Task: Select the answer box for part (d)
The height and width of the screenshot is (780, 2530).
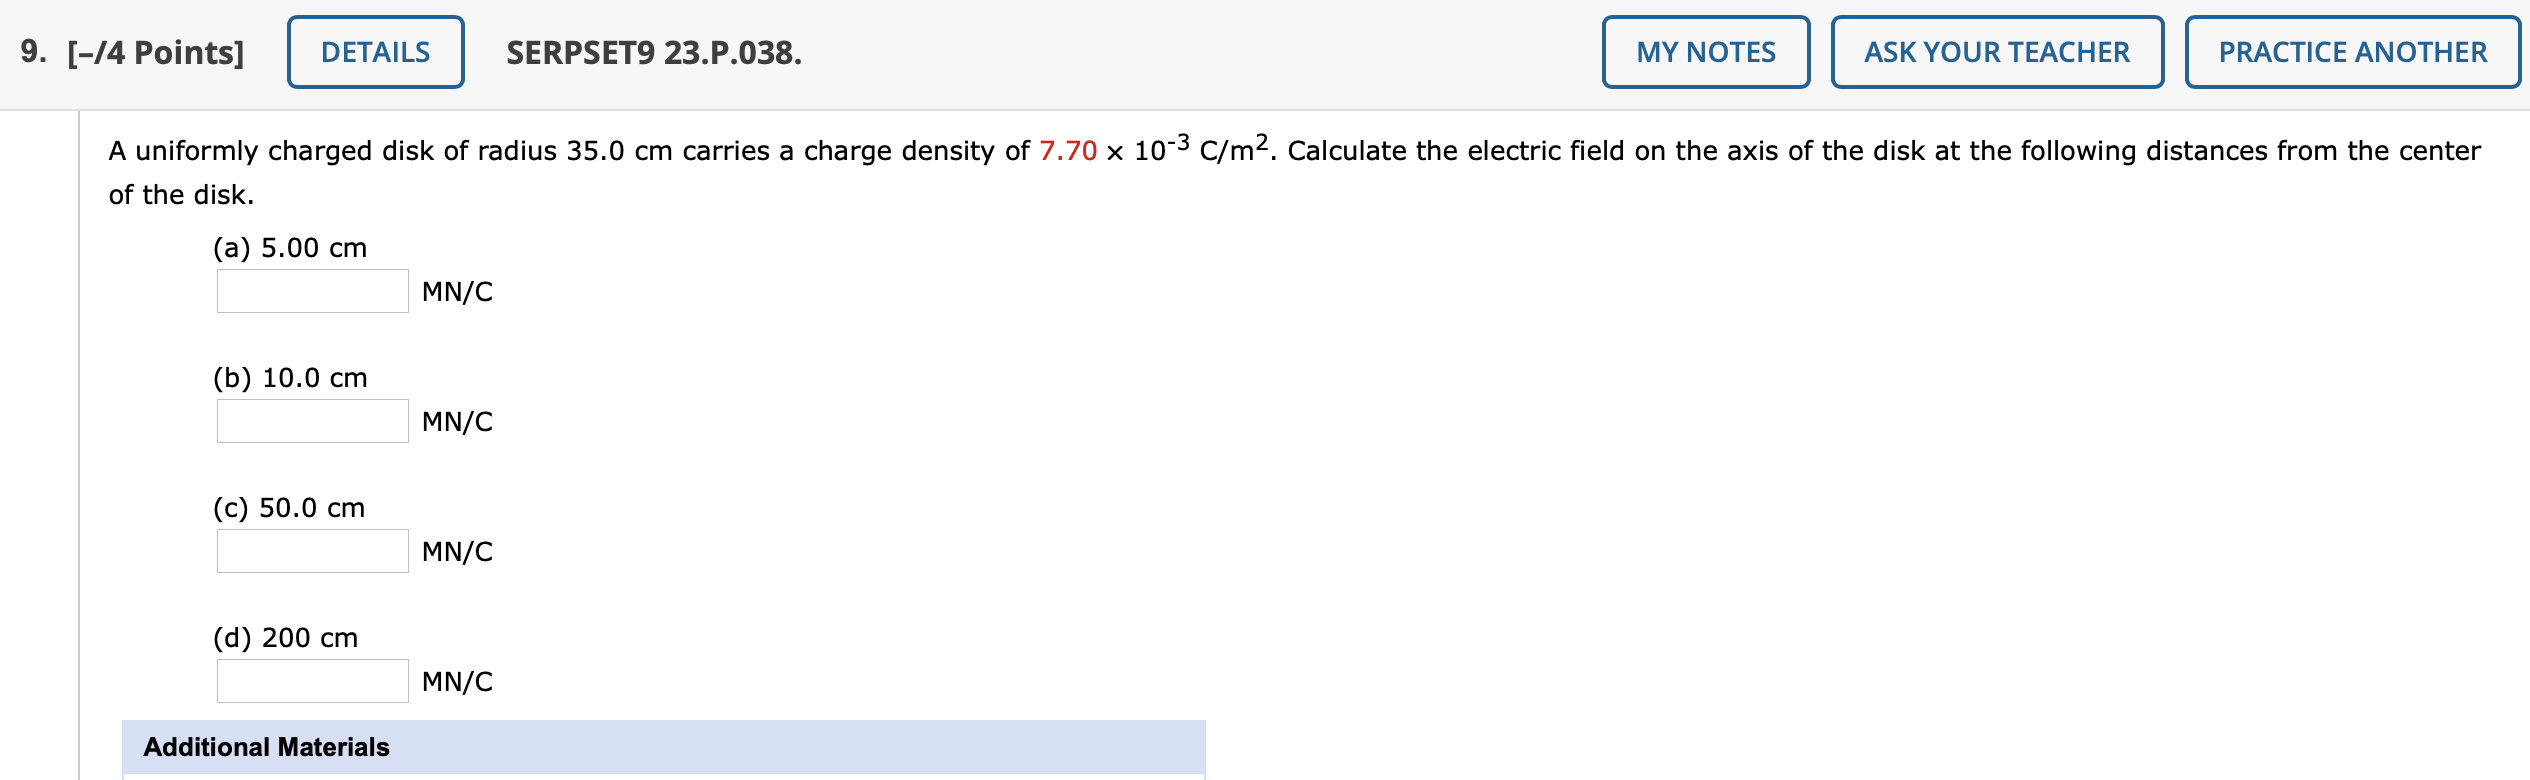Action: point(311,681)
